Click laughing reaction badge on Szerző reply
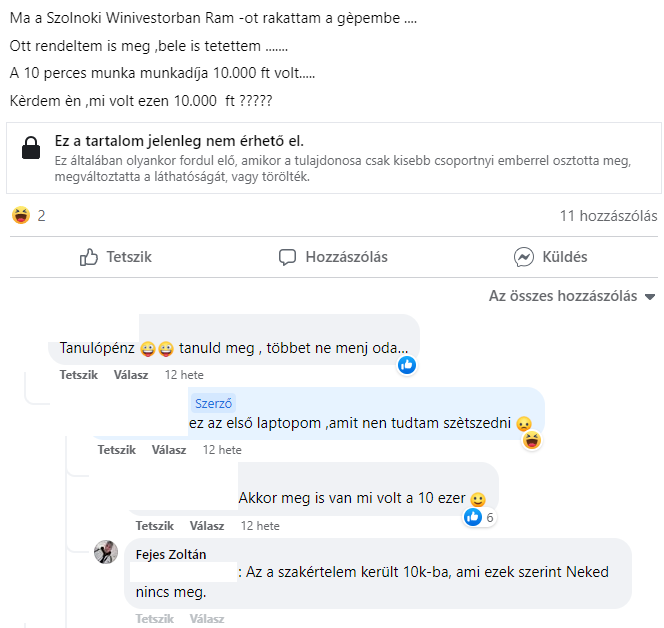Viewport: 664px width, 628px height. [532, 440]
